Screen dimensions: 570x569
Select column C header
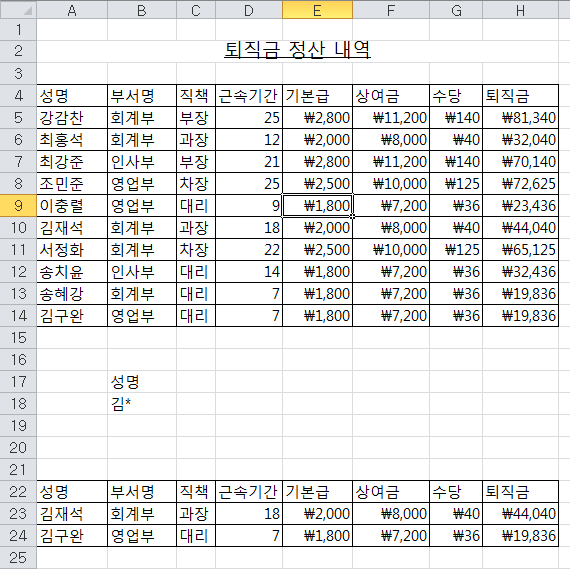tap(196, 10)
